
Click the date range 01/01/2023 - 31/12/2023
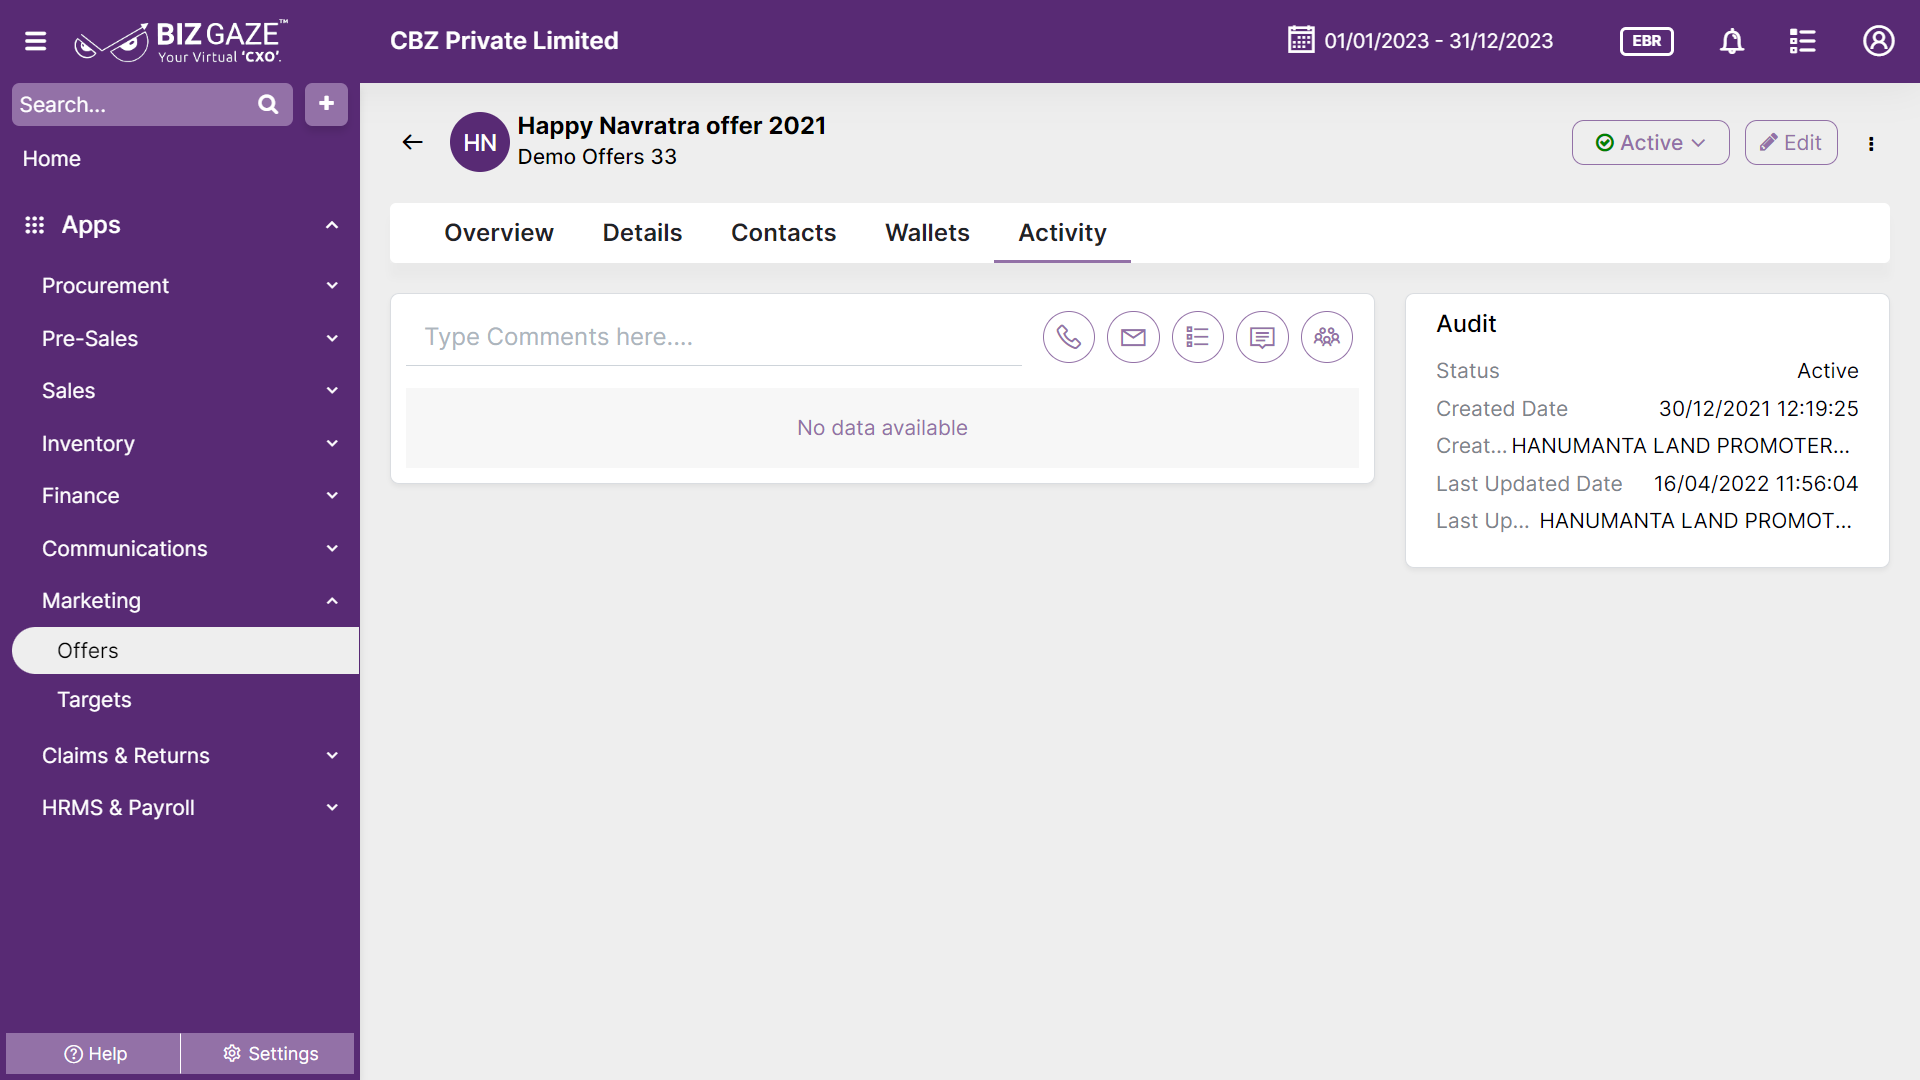pos(1438,41)
